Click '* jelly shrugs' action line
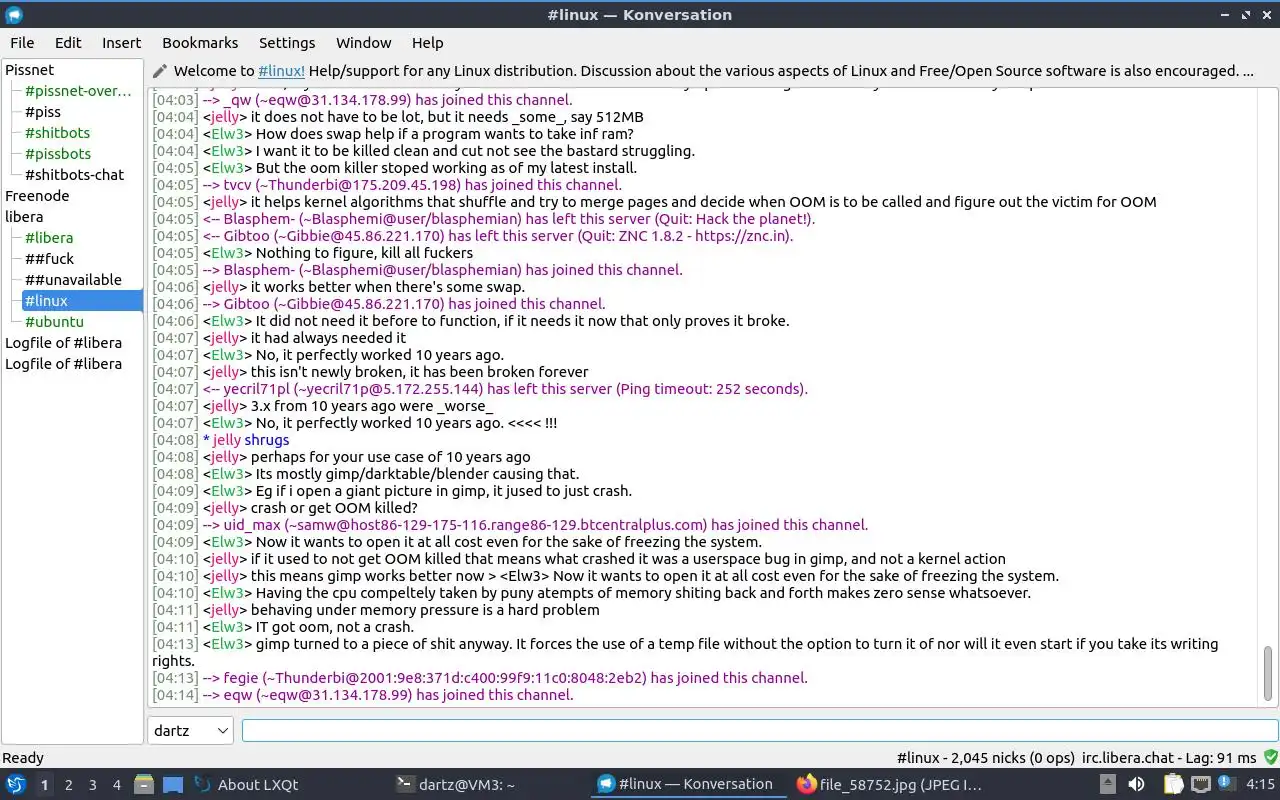 (246, 440)
